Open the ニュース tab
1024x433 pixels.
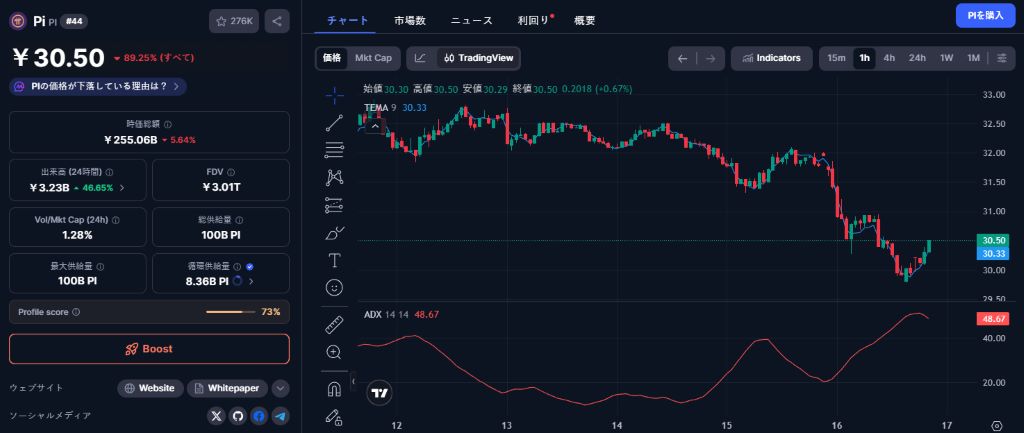point(472,21)
